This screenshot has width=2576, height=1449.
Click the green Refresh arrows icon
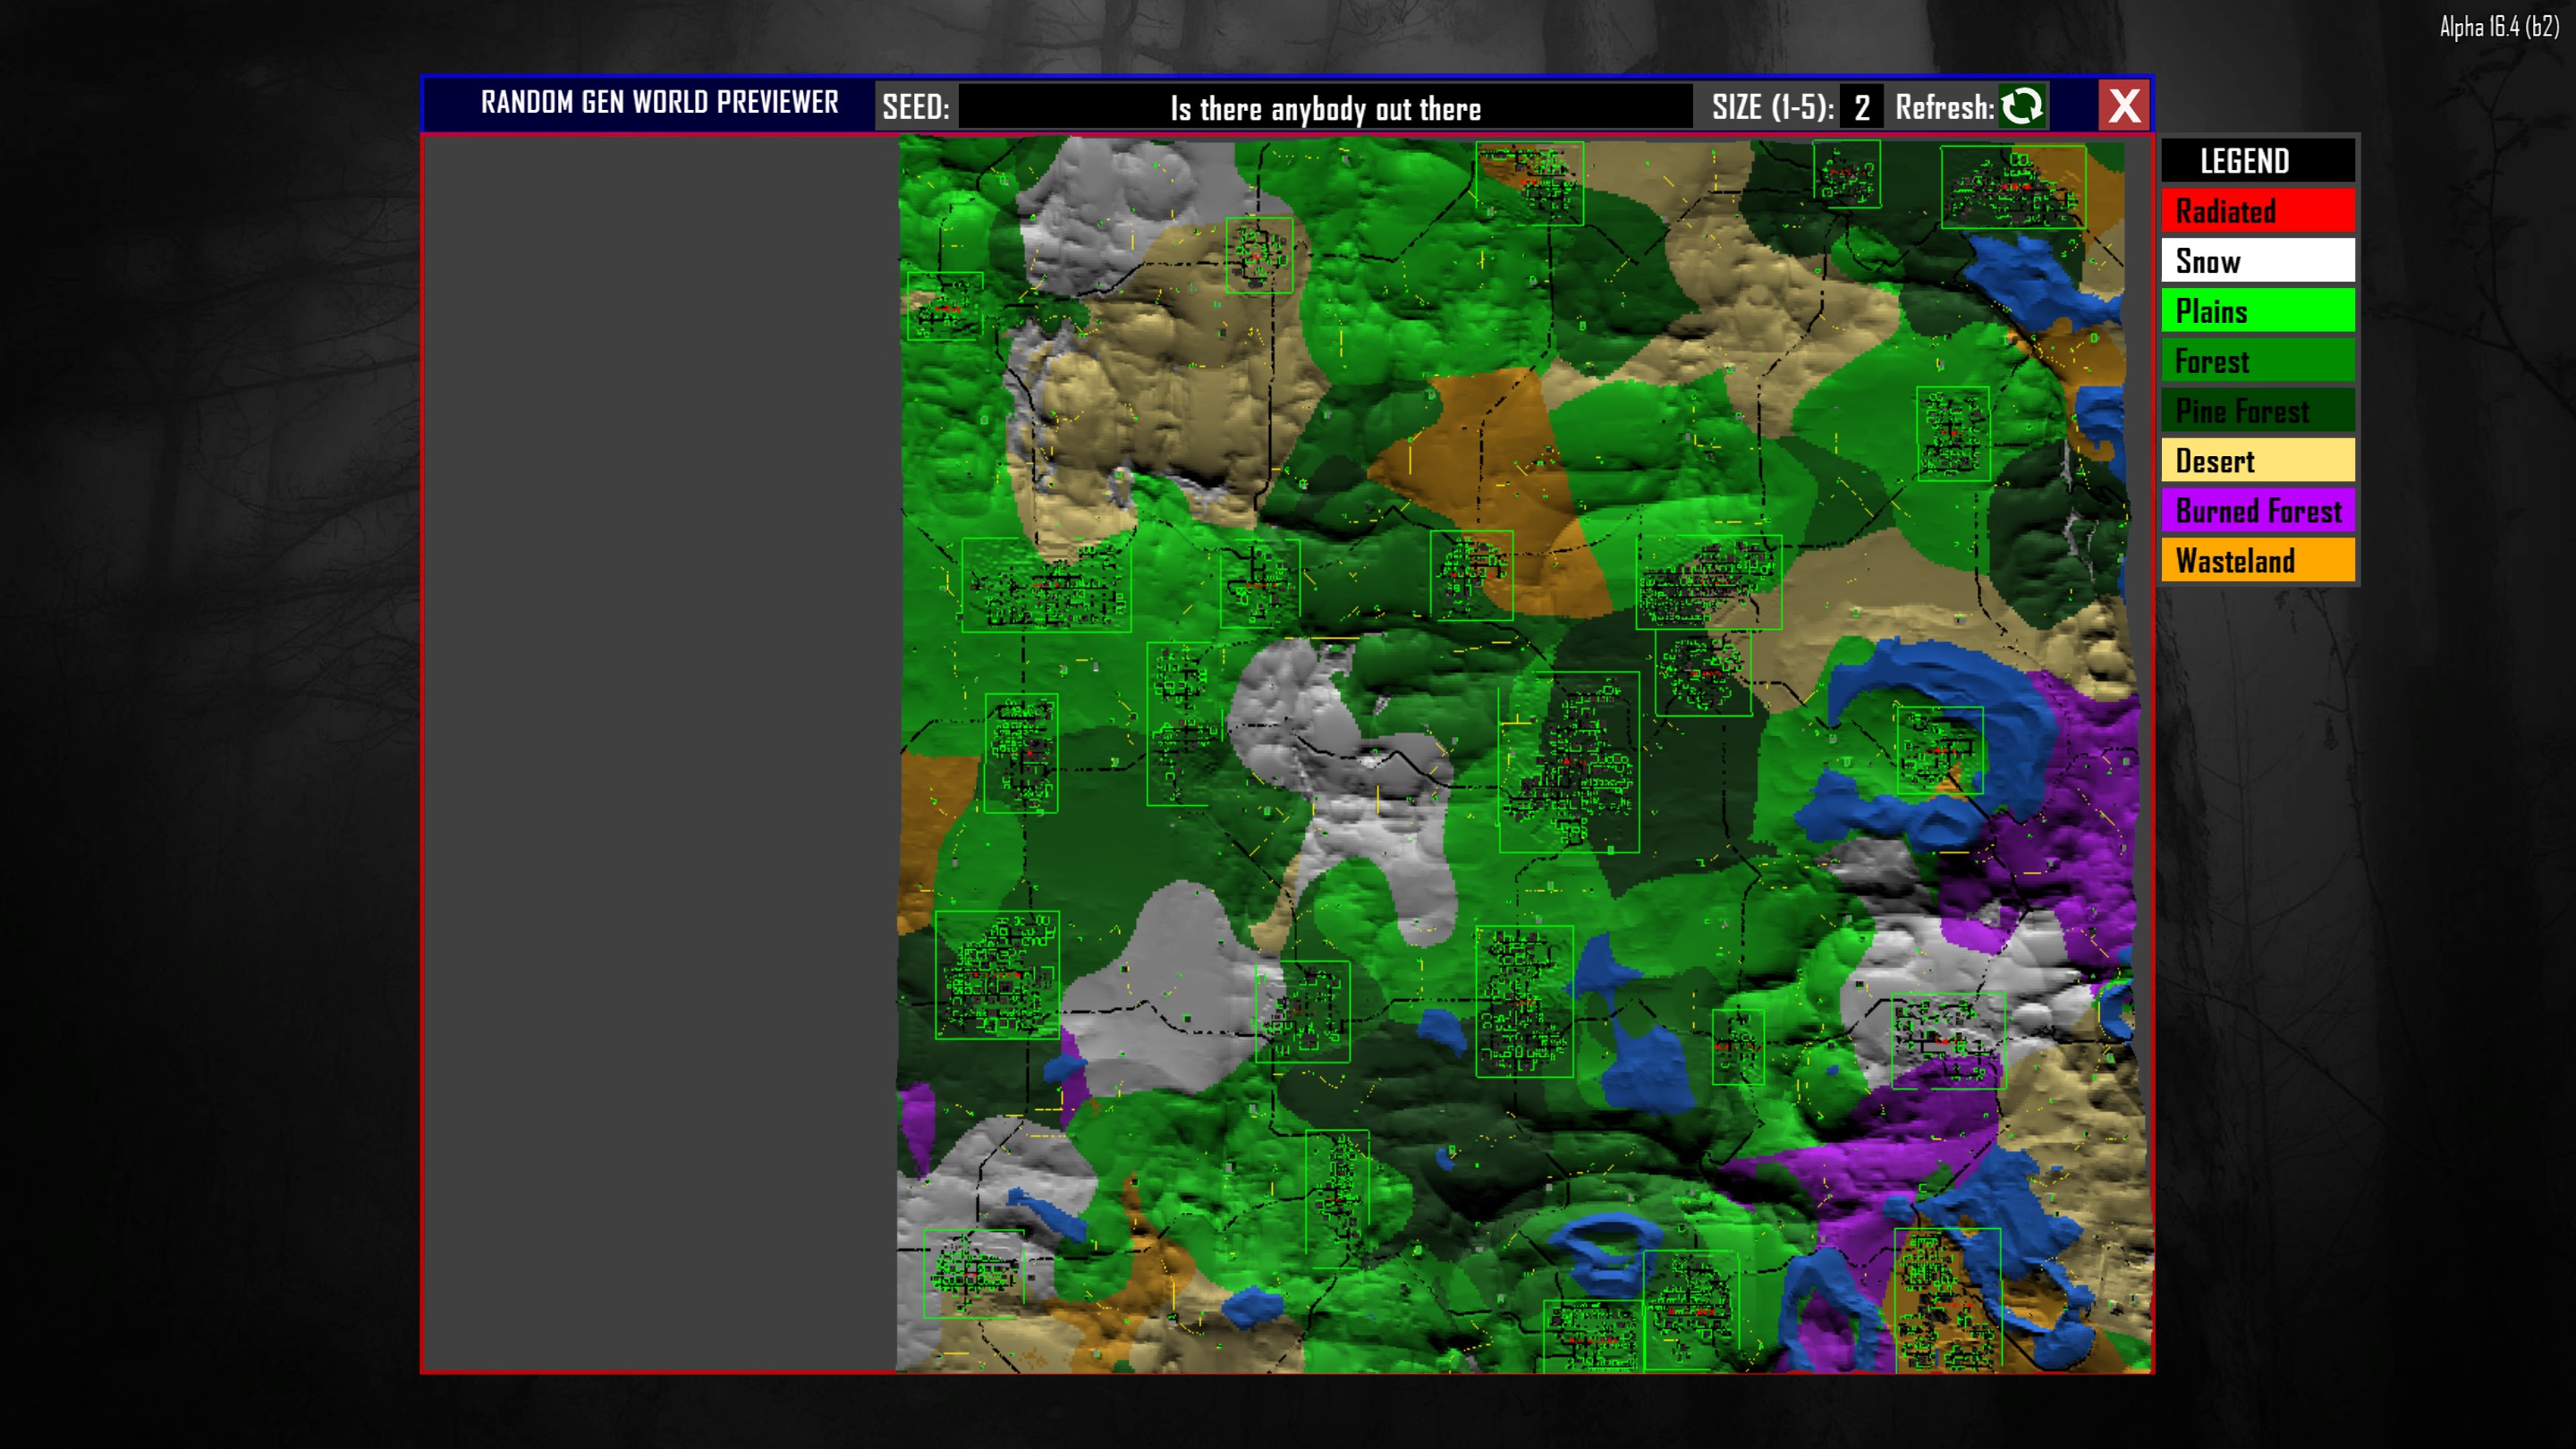[2022, 106]
